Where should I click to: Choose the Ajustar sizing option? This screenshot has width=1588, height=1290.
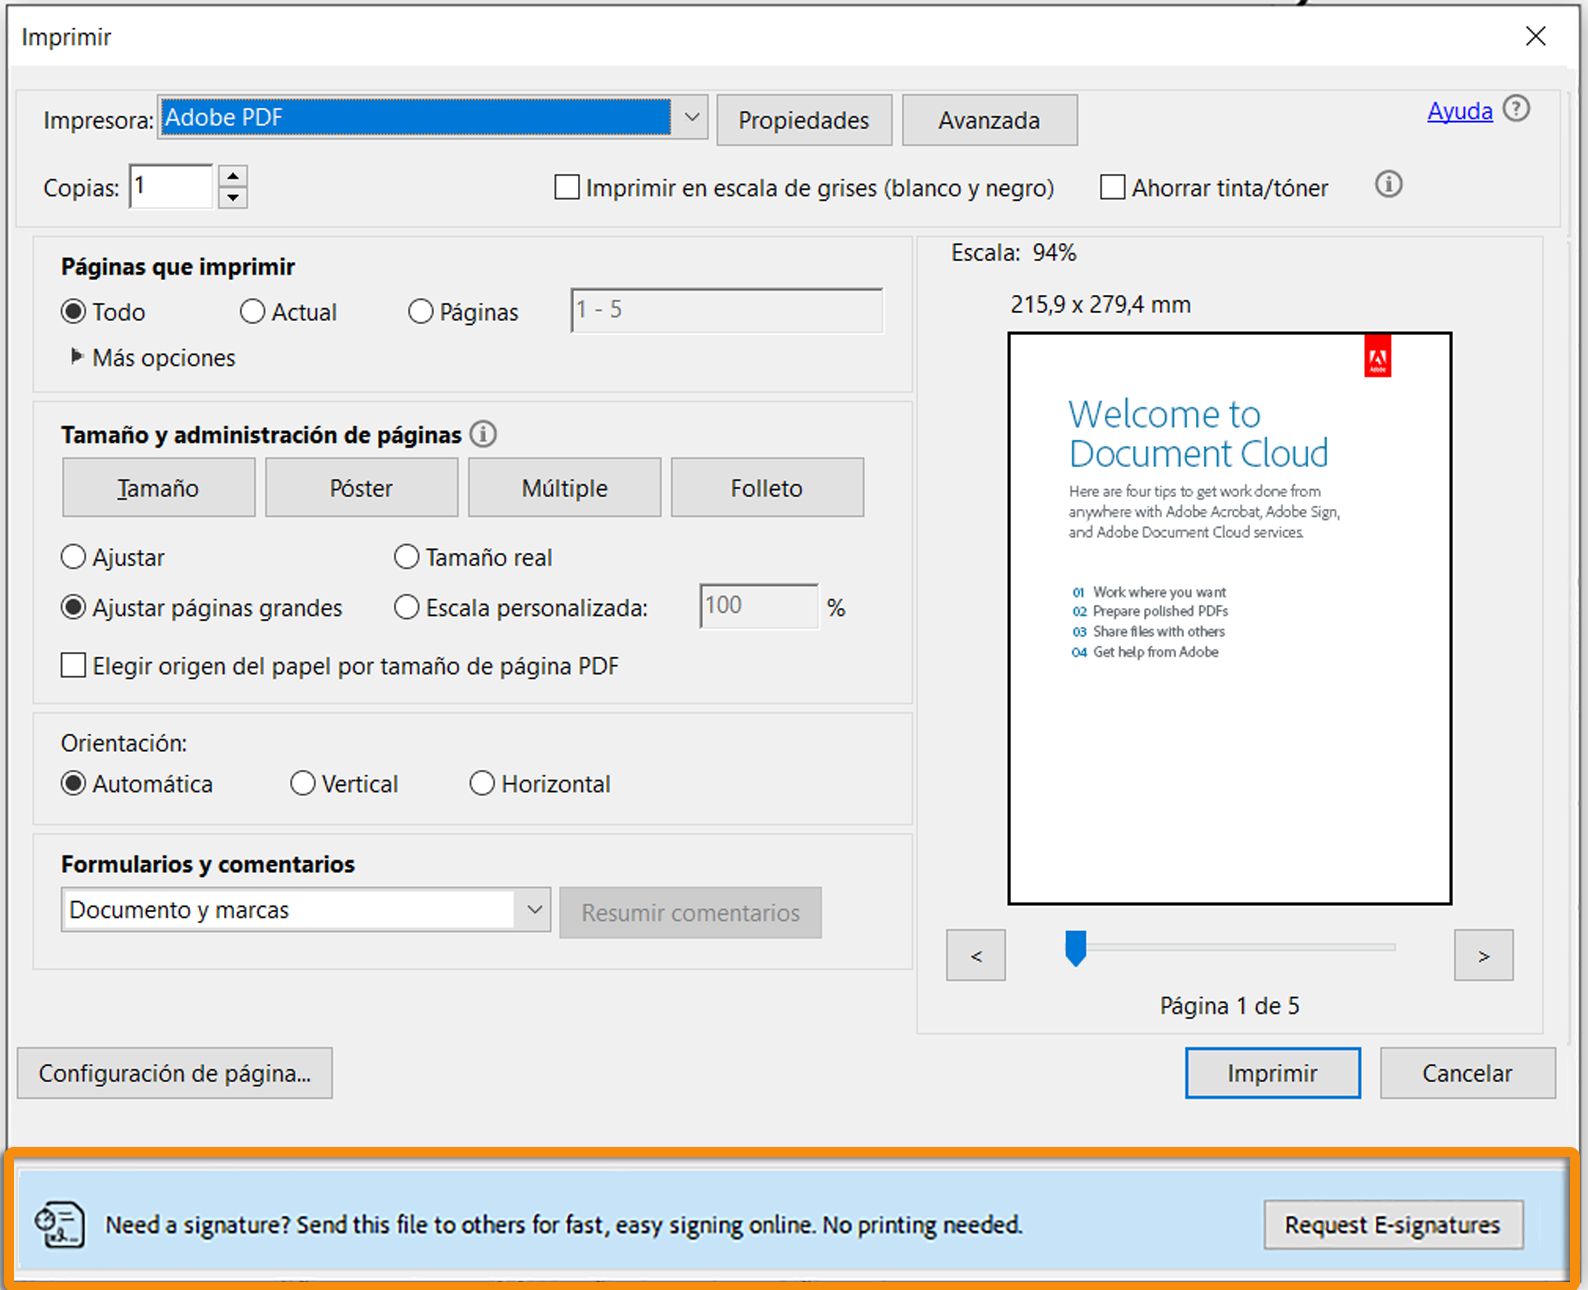(x=73, y=557)
